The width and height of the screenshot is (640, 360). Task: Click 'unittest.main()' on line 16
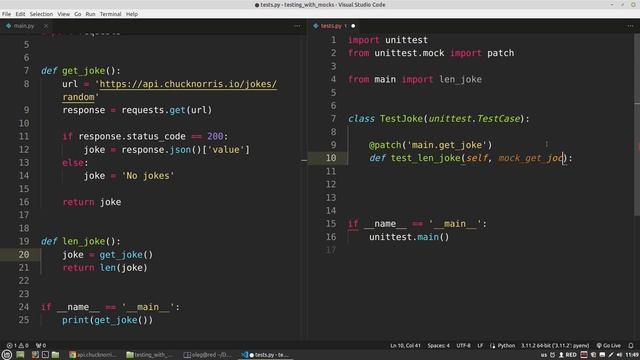point(409,237)
